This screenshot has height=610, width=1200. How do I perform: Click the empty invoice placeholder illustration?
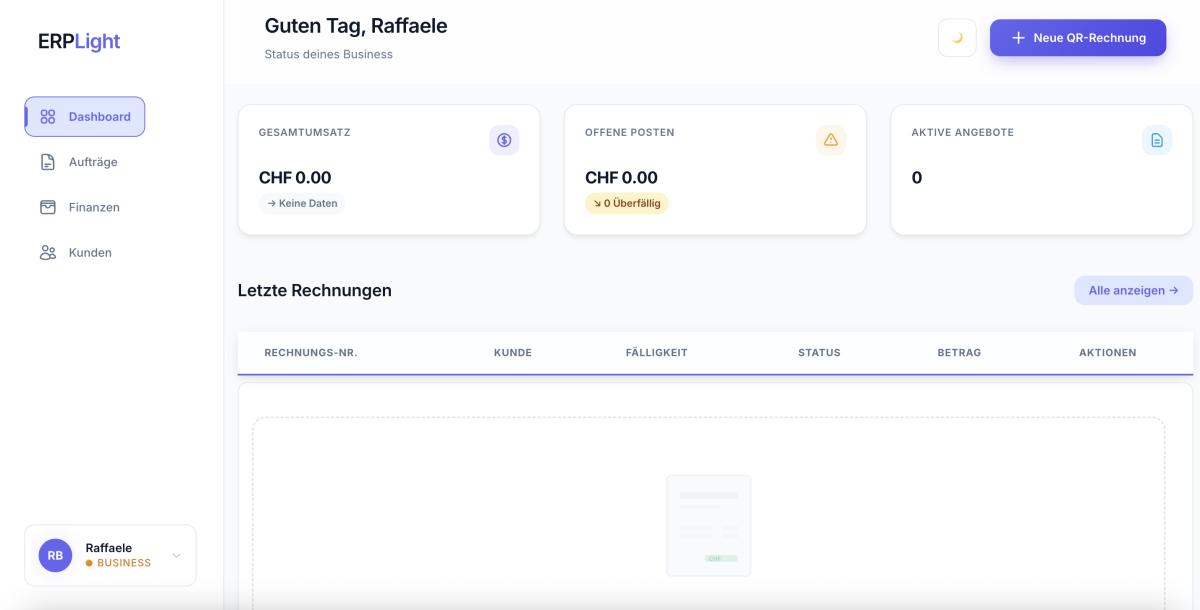coord(708,525)
